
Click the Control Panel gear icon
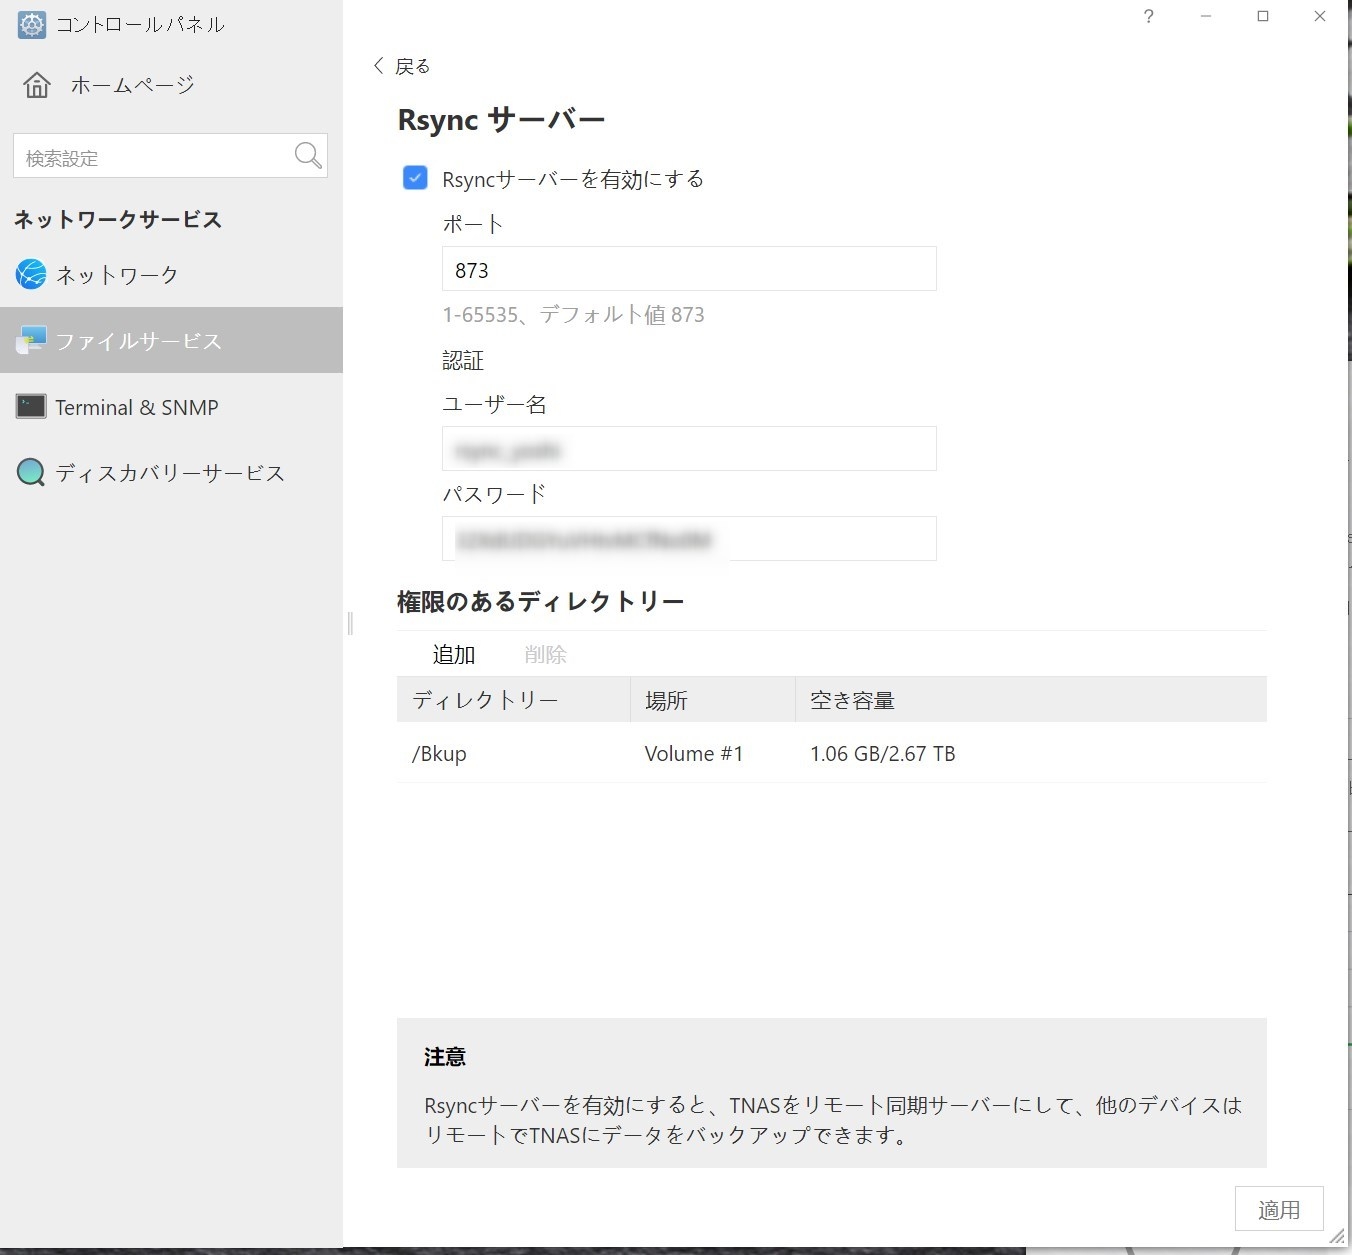[32, 25]
